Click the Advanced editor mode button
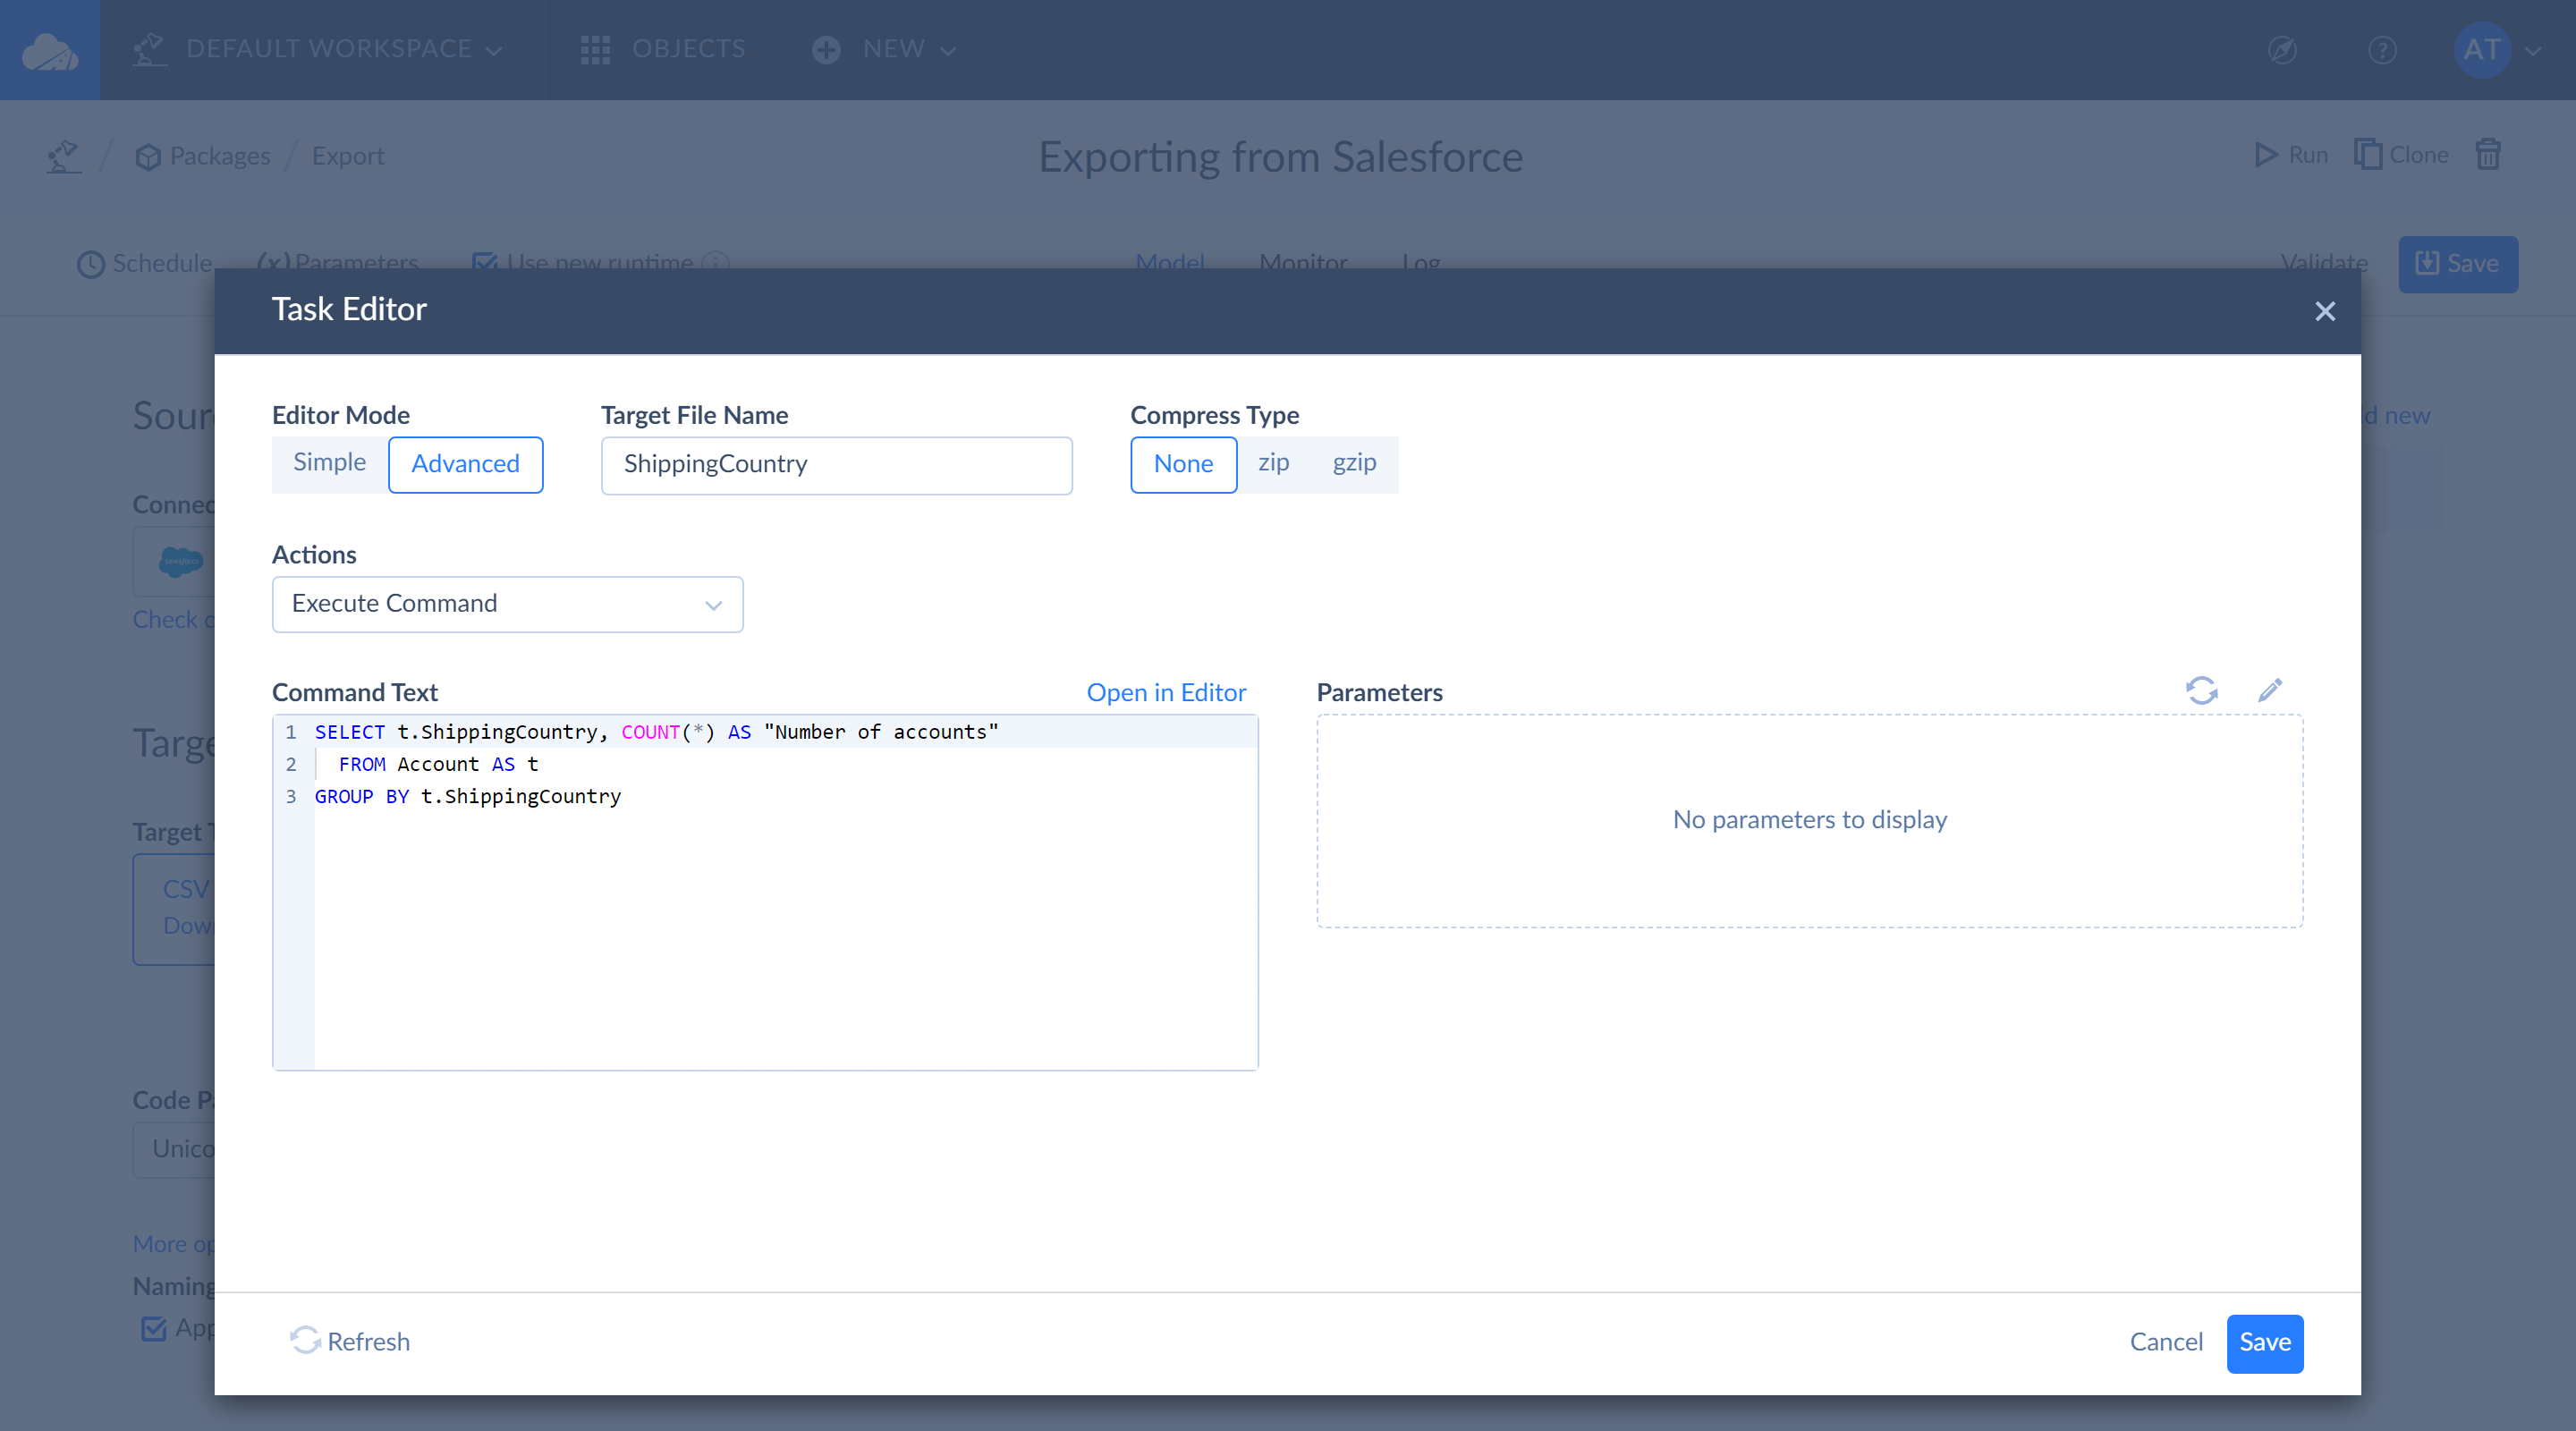2576x1431 pixels. 465,463
